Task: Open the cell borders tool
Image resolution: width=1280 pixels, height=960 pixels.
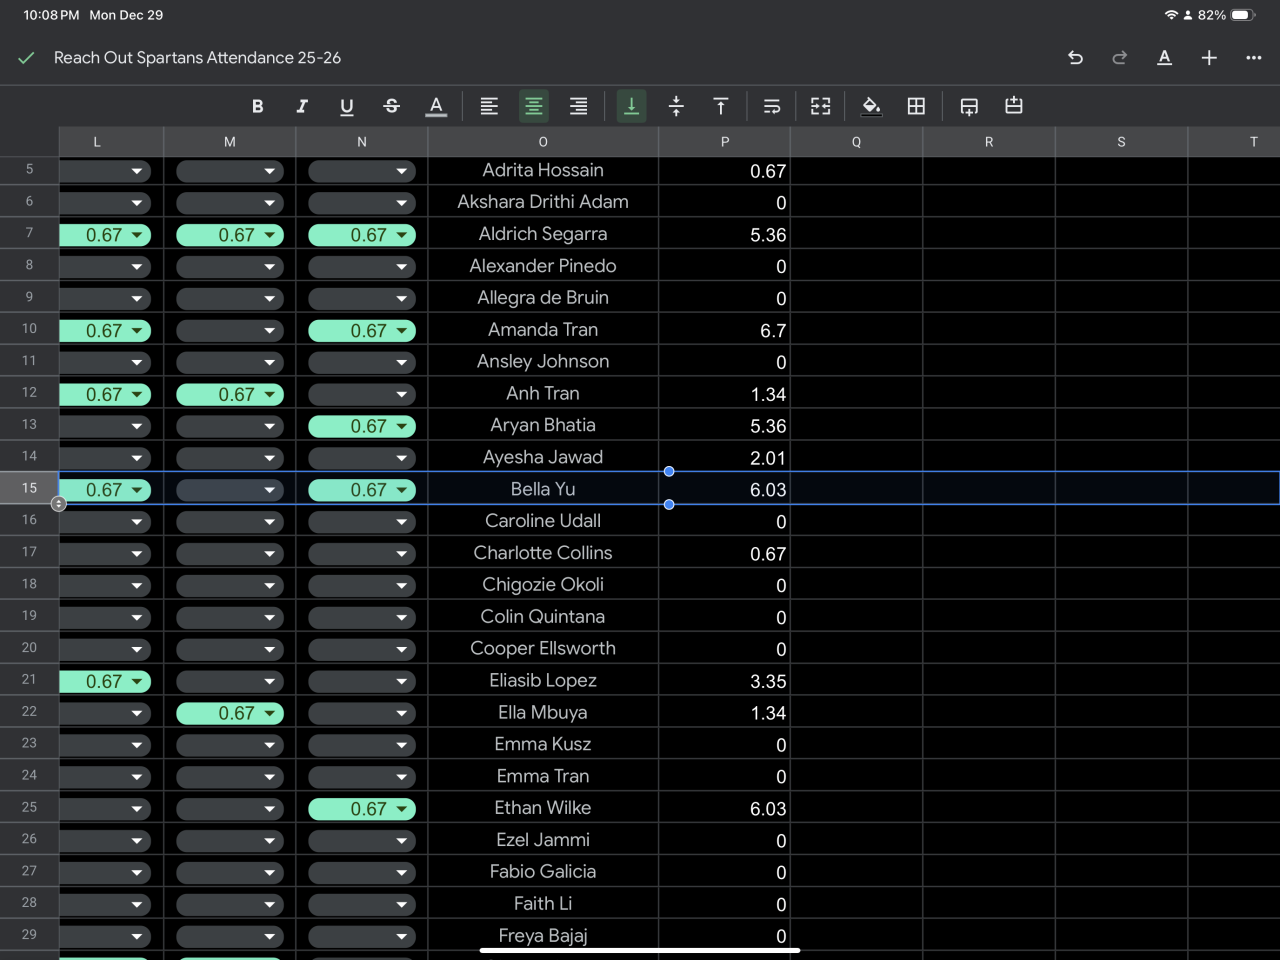Action: pyautogui.click(x=916, y=106)
